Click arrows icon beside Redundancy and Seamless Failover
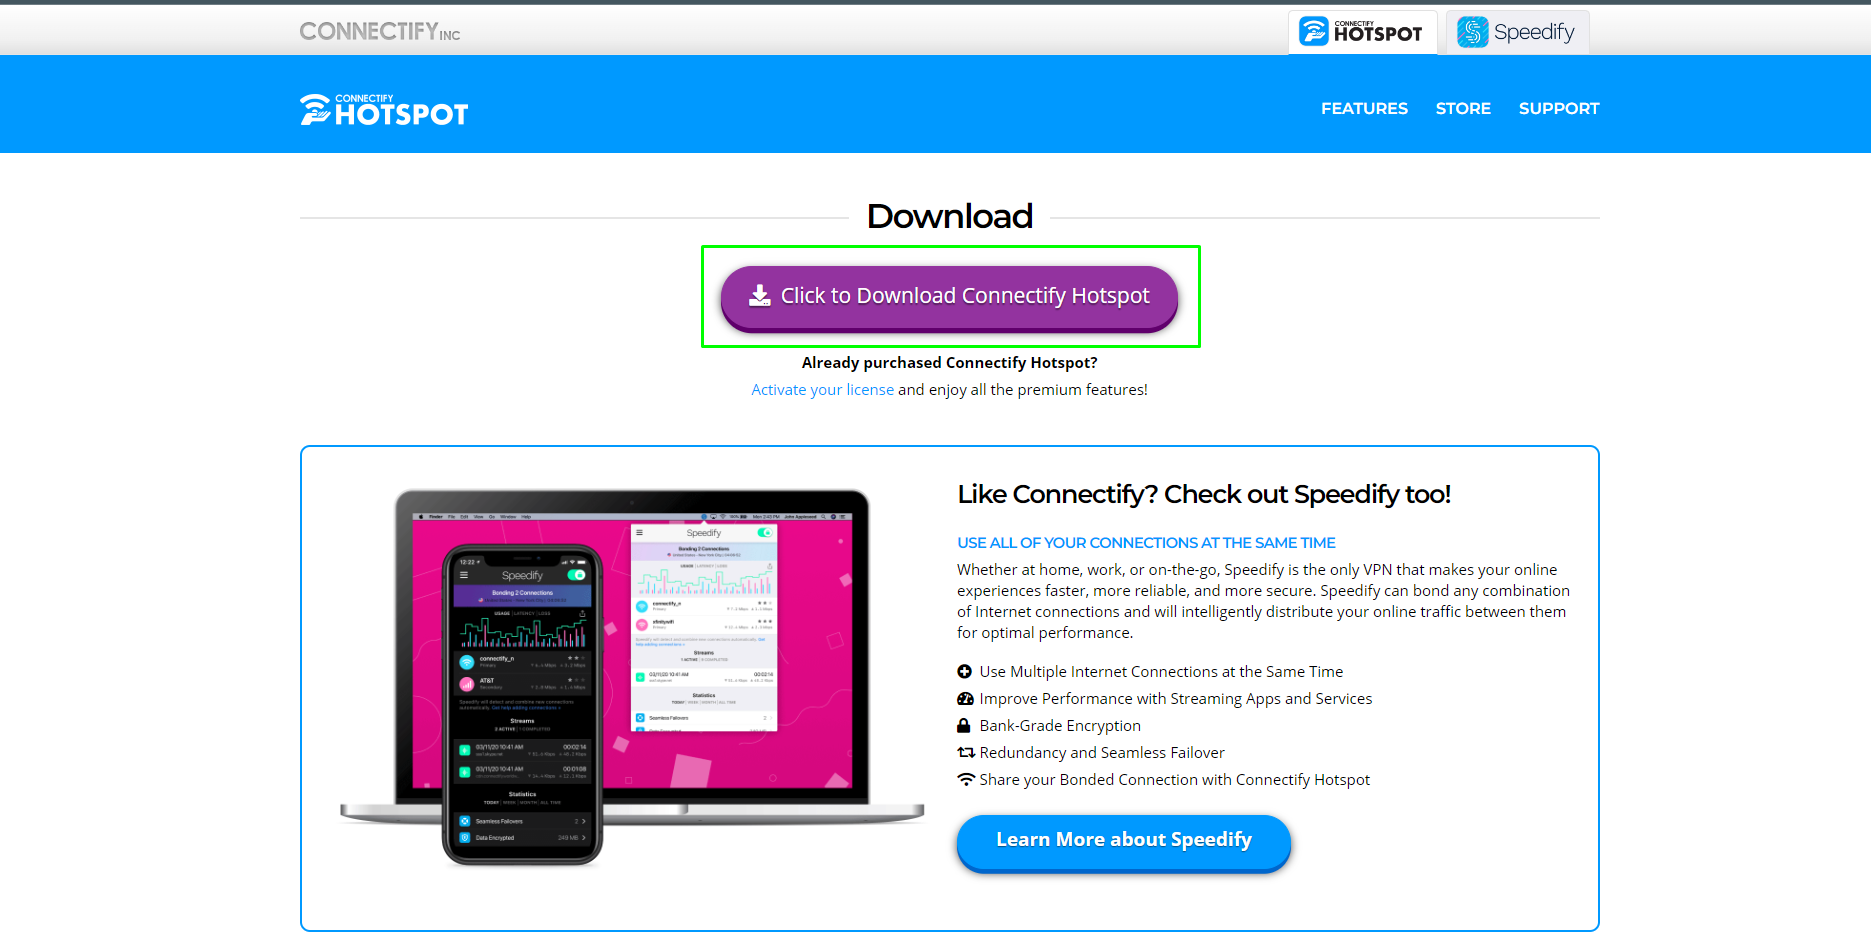Image resolution: width=1871 pixels, height=942 pixels. click(965, 753)
